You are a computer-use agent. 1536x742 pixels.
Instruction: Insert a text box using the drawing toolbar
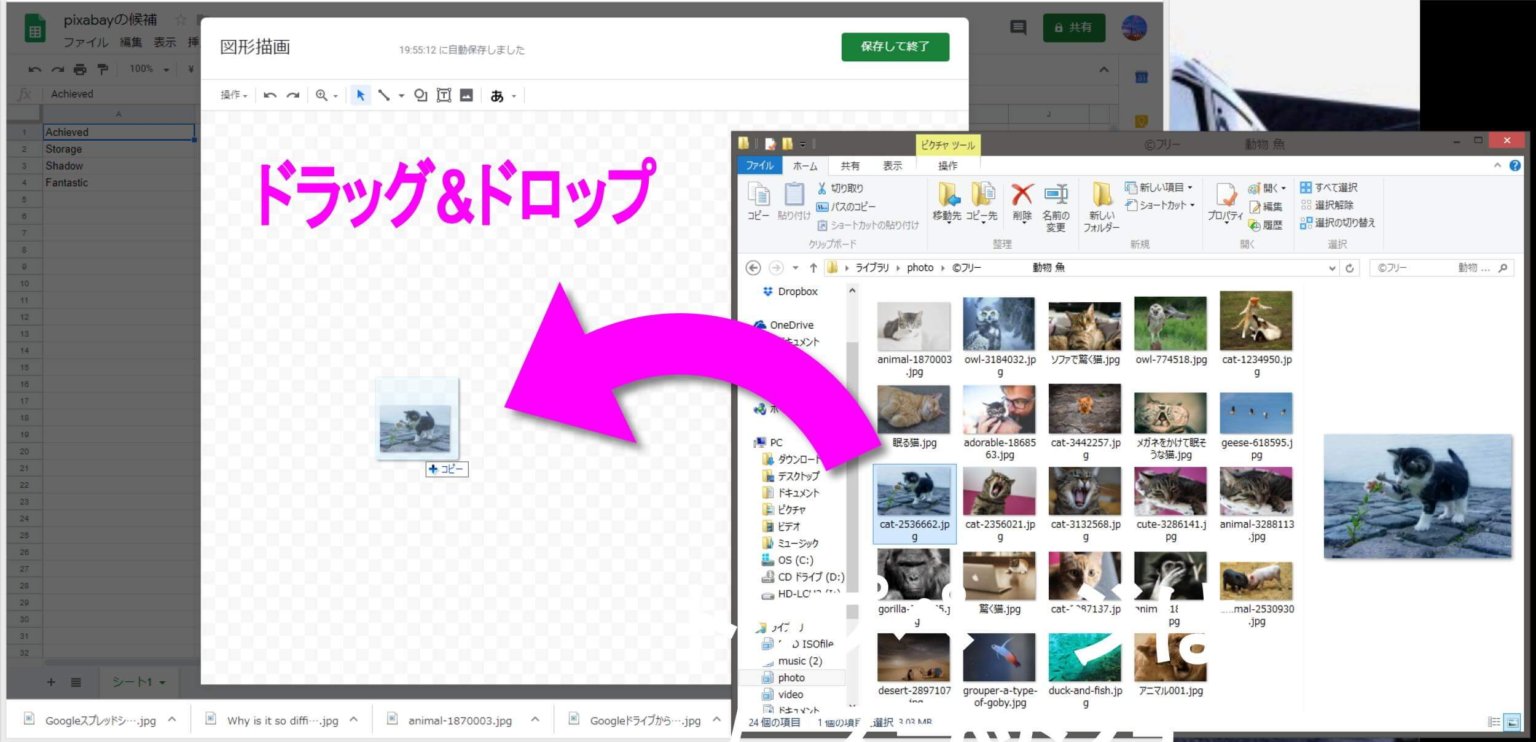444,95
